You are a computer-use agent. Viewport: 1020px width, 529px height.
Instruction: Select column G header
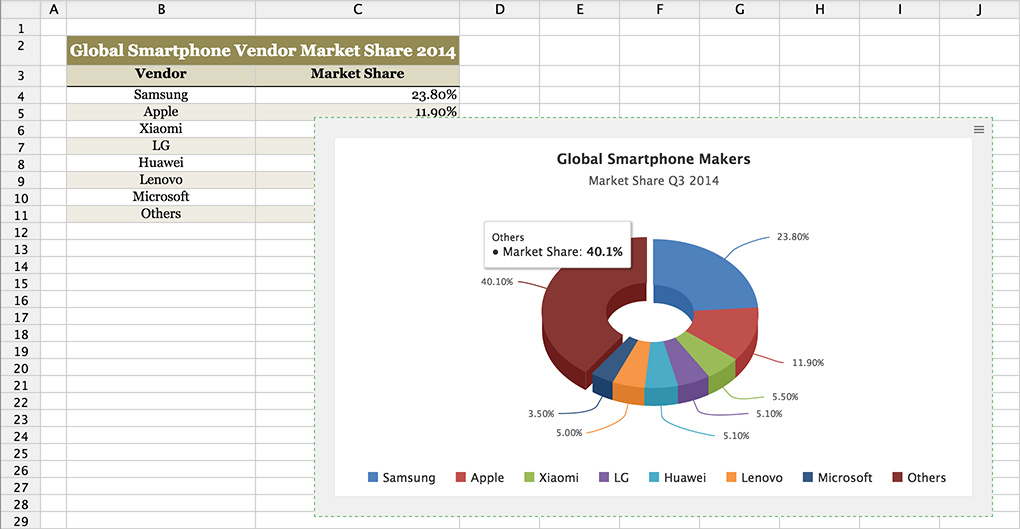point(739,9)
